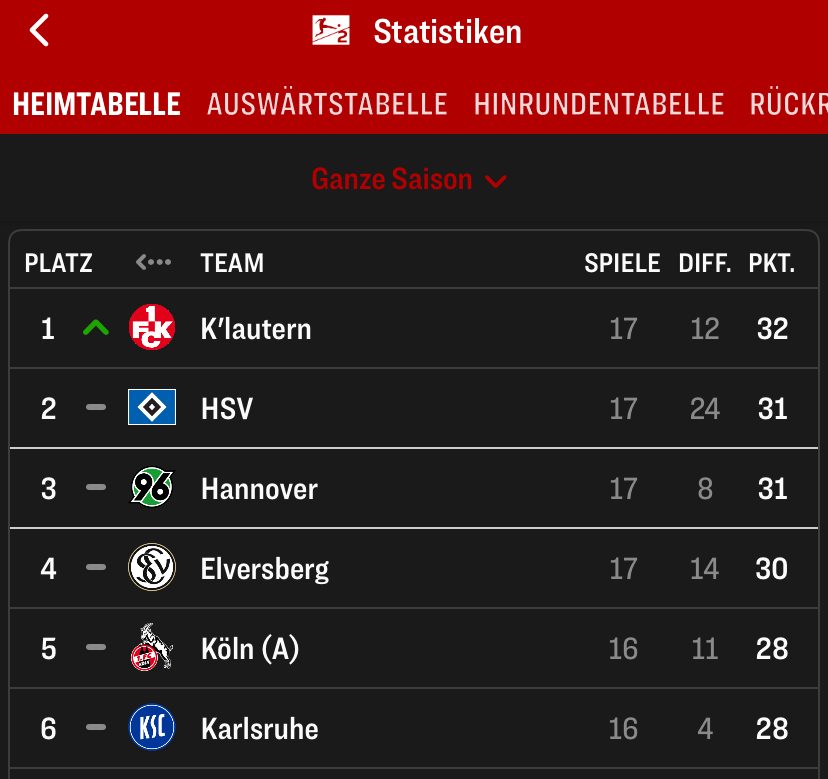
Task: Sort by the PKT. column header
Action: pyautogui.click(x=771, y=263)
